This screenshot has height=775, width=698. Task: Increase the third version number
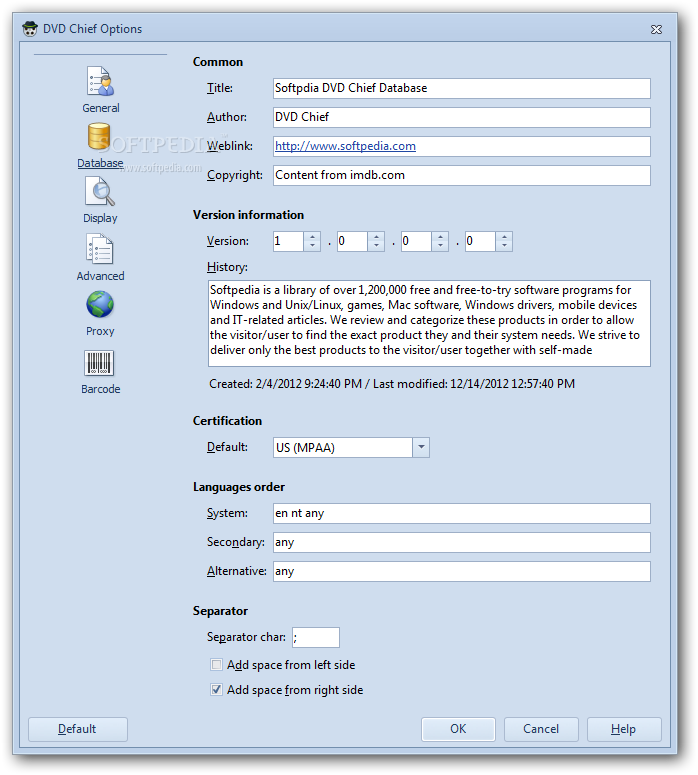click(x=440, y=237)
